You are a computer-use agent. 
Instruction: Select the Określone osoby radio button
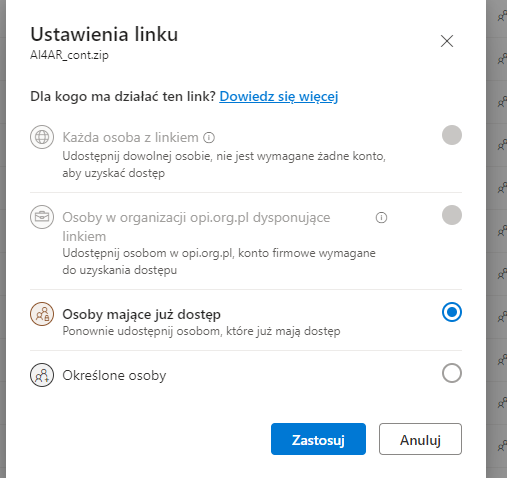pos(452,373)
